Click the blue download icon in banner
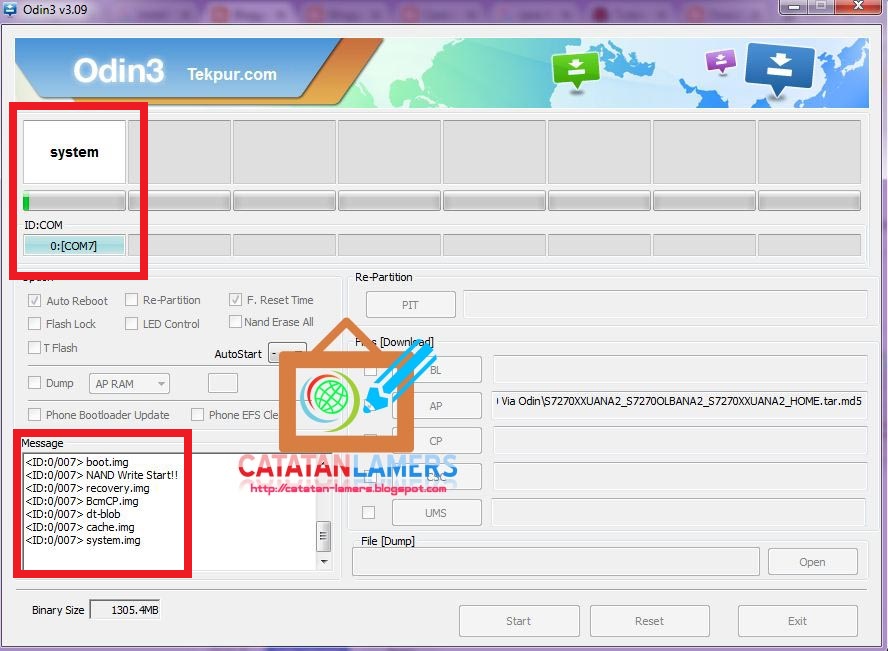 tap(780, 68)
